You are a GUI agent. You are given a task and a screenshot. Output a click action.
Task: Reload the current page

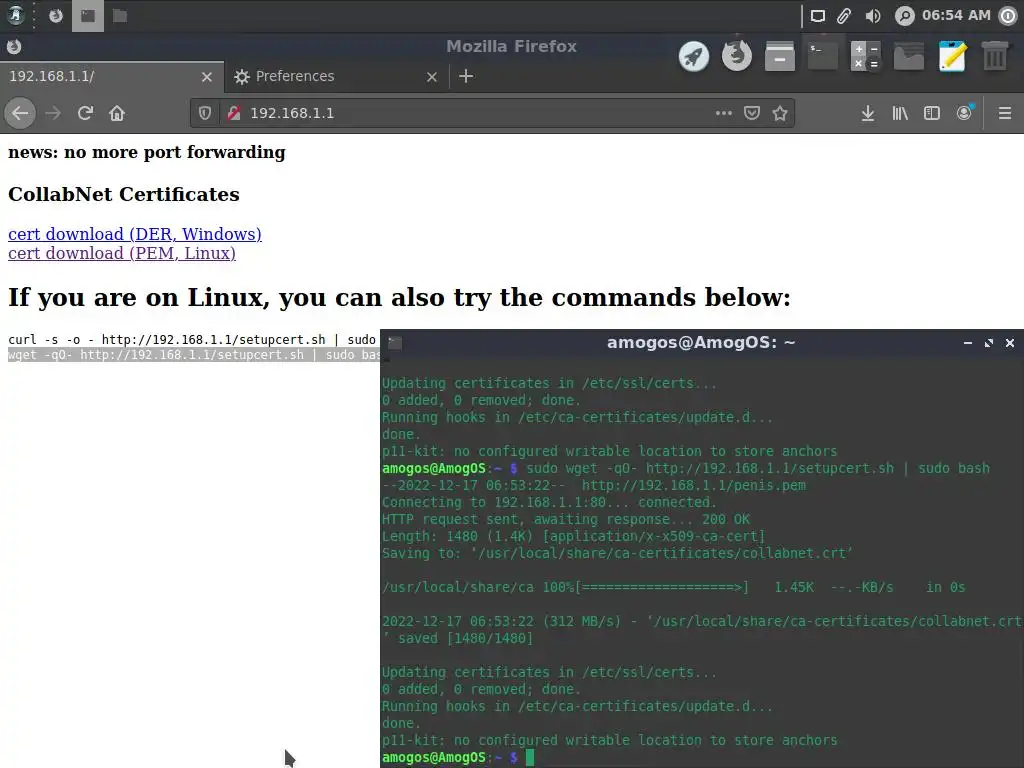coord(85,113)
